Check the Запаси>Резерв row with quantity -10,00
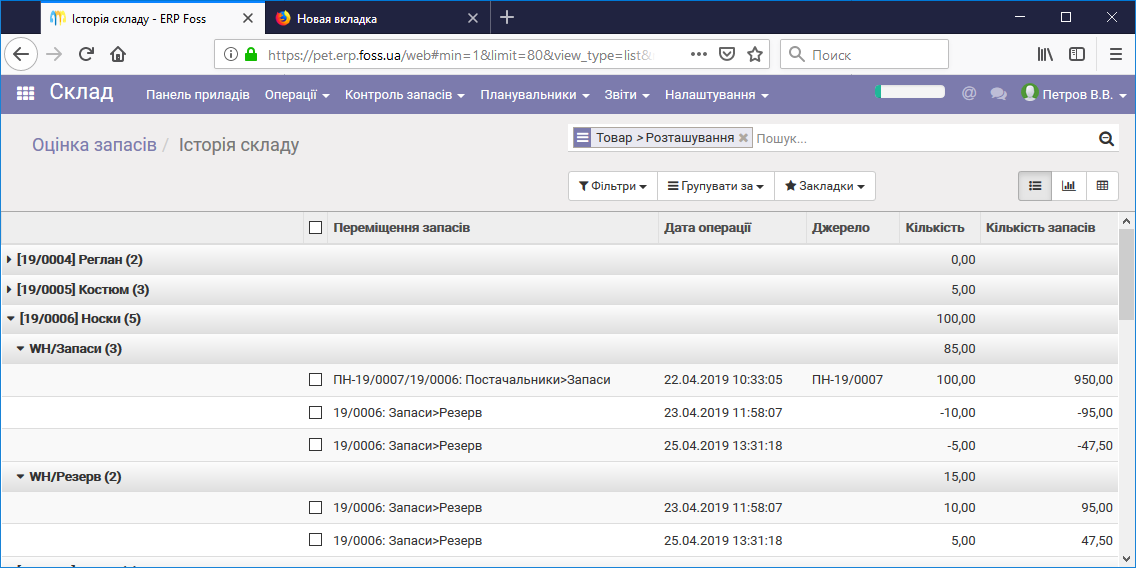The width and height of the screenshot is (1136, 568). [x=315, y=412]
